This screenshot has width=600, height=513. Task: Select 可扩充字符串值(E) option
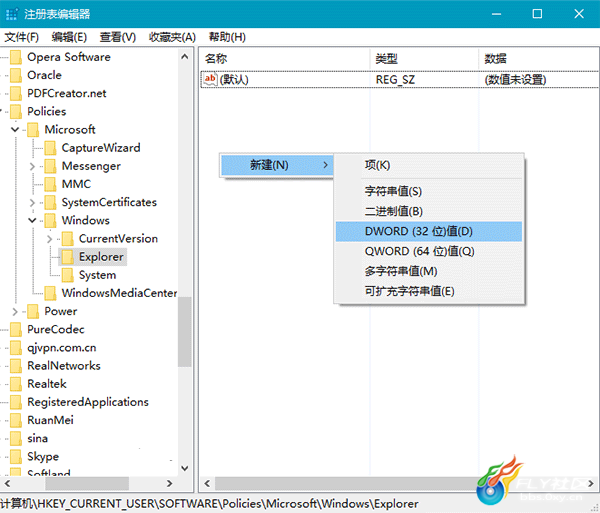click(x=429, y=292)
